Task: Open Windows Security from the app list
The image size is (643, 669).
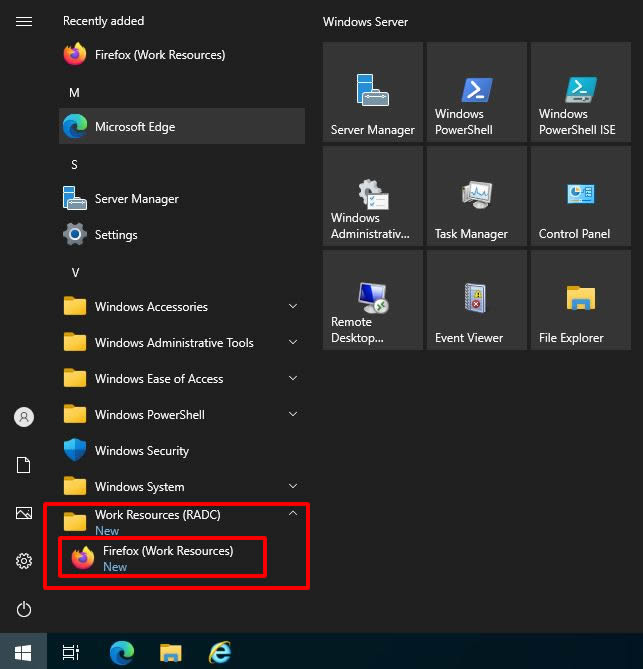Action: click(x=182, y=451)
